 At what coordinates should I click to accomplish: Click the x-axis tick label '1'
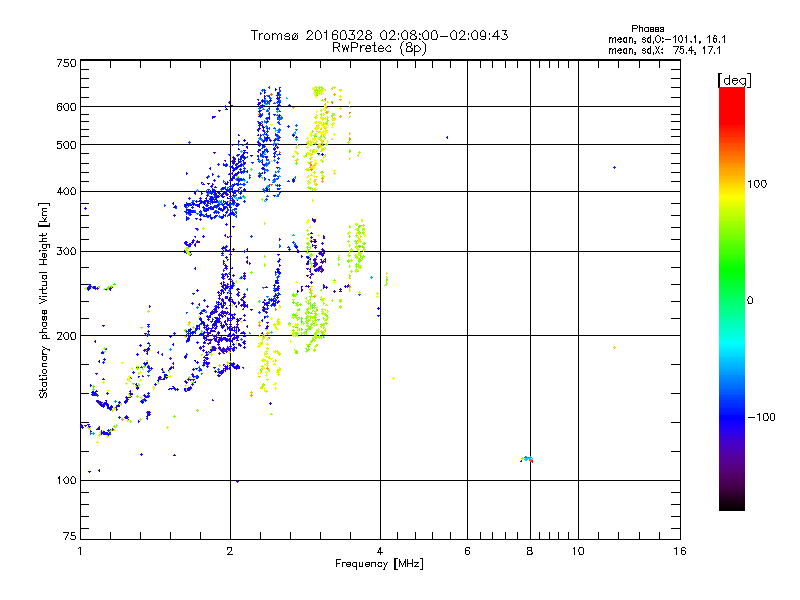coord(80,551)
